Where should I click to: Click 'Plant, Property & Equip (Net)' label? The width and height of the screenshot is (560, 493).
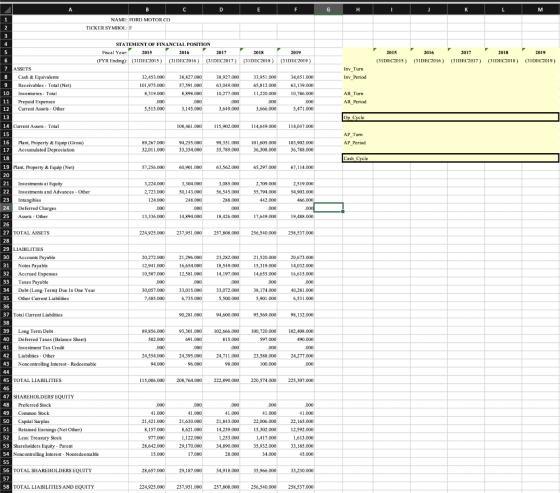44,167
